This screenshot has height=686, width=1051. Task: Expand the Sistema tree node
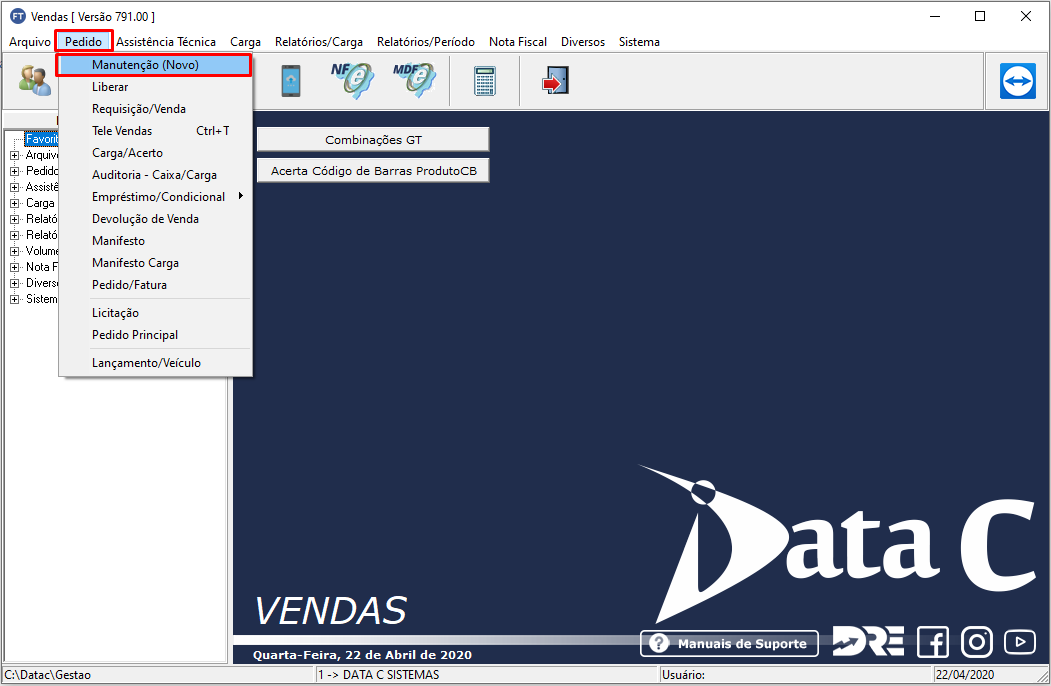[x=15, y=299]
